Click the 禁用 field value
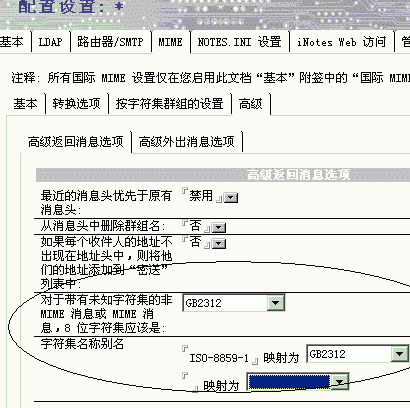 [201, 196]
